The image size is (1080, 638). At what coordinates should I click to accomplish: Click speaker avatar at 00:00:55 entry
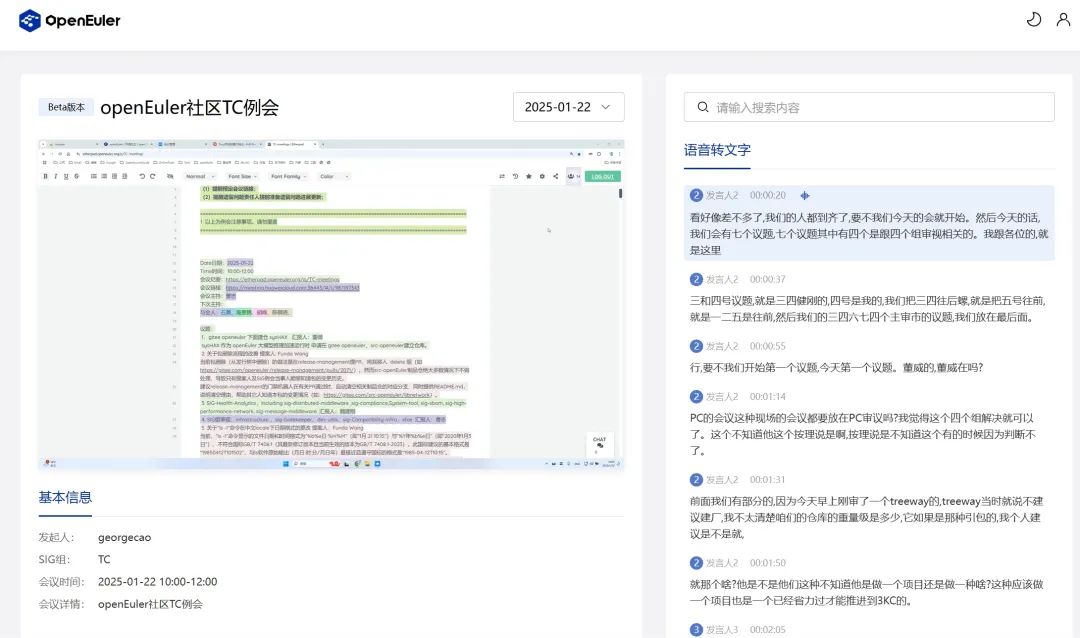[x=696, y=346]
